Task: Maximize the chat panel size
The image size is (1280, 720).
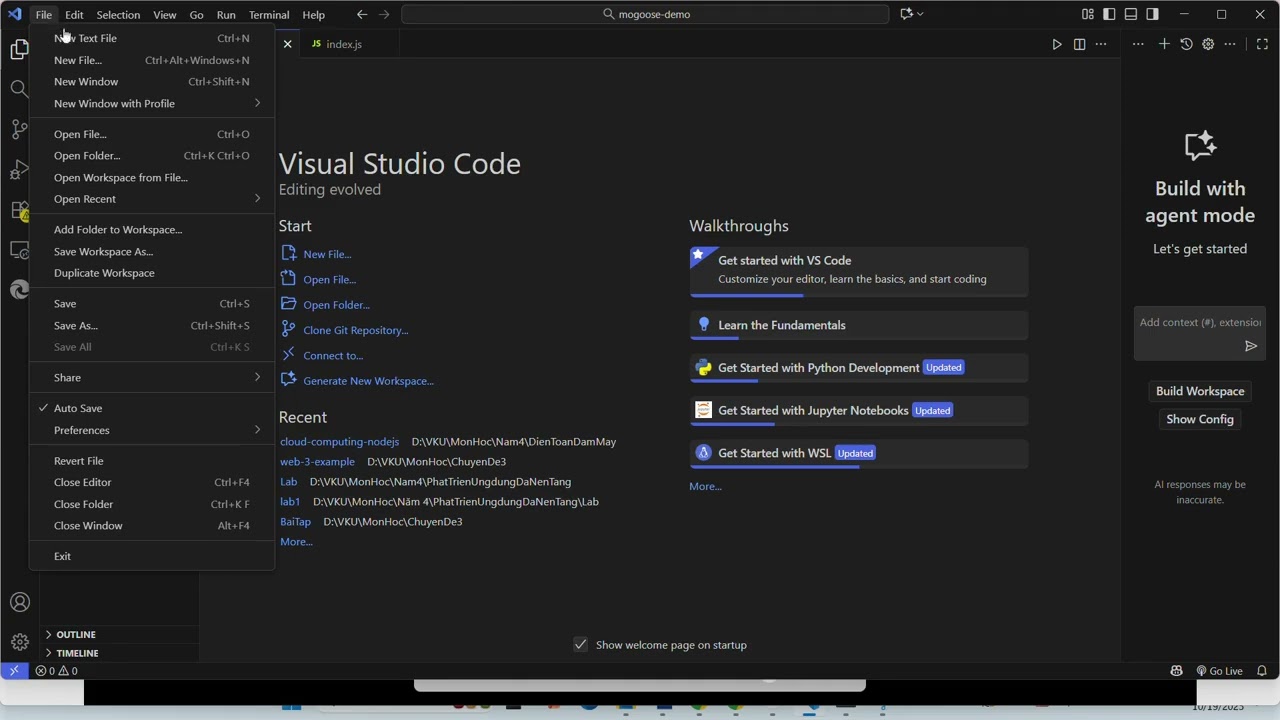Action: [x=1262, y=44]
